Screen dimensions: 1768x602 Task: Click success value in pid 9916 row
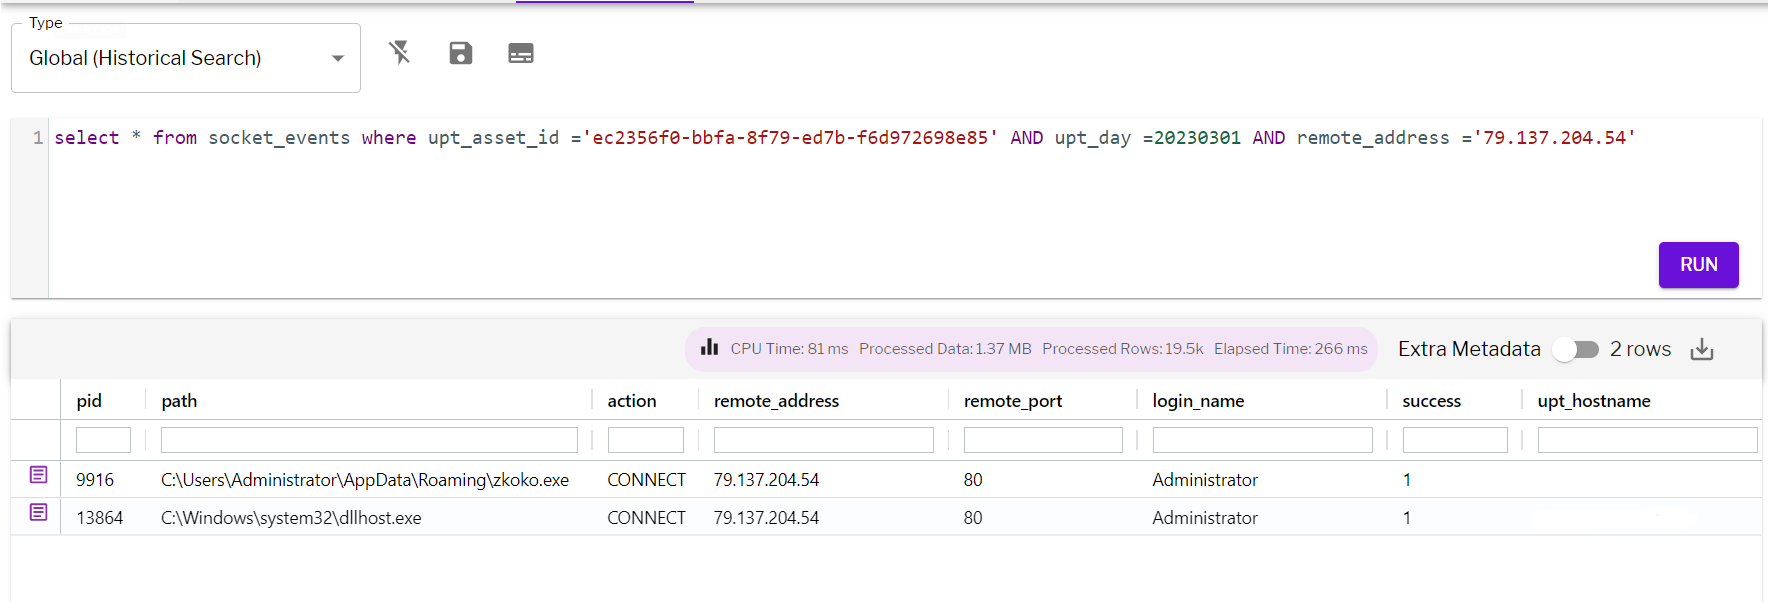pos(1407,480)
